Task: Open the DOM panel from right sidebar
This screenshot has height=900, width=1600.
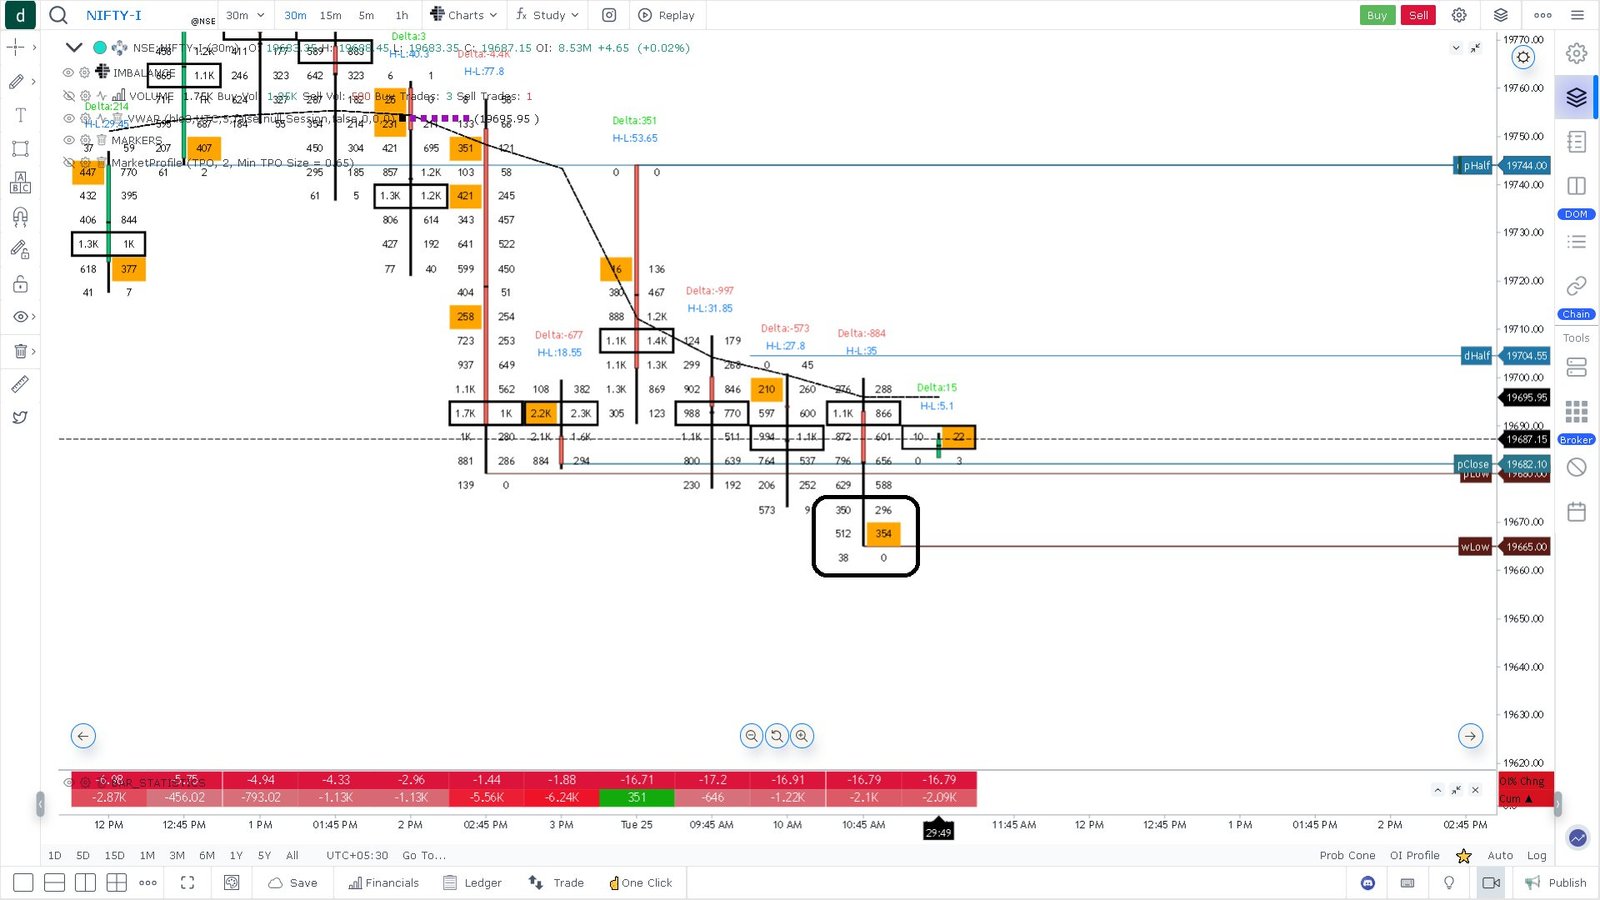Action: 1576,214
